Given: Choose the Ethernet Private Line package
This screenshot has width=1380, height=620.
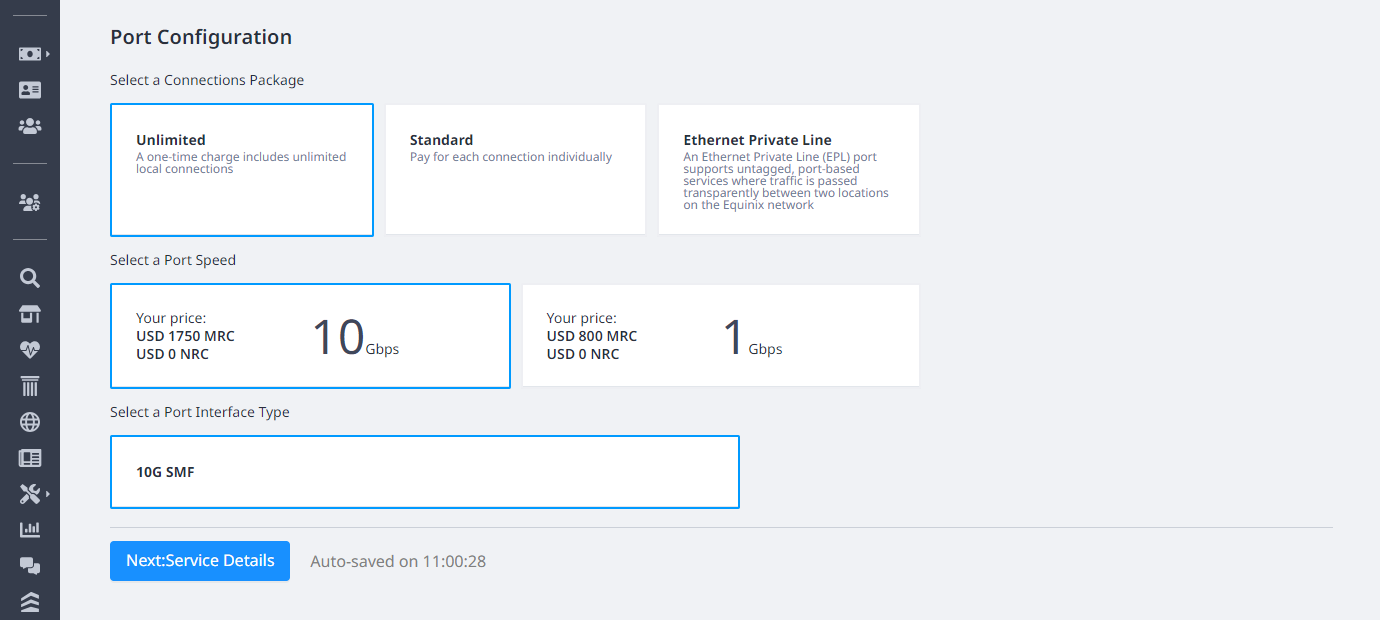Looking at the screenshot, I should coord(789,170).
